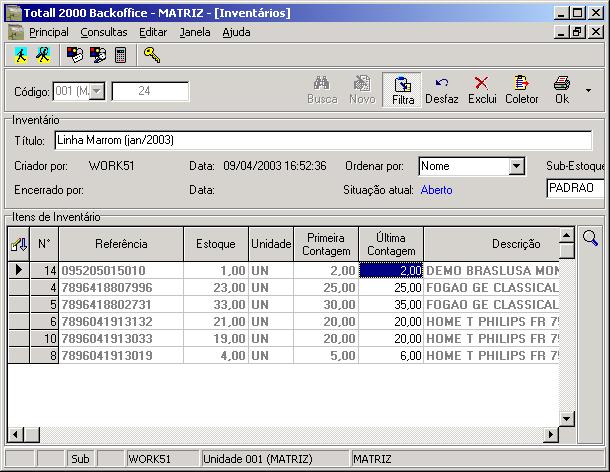
Task: Click the second running-figure icon with the X
Action: point(43,55)
